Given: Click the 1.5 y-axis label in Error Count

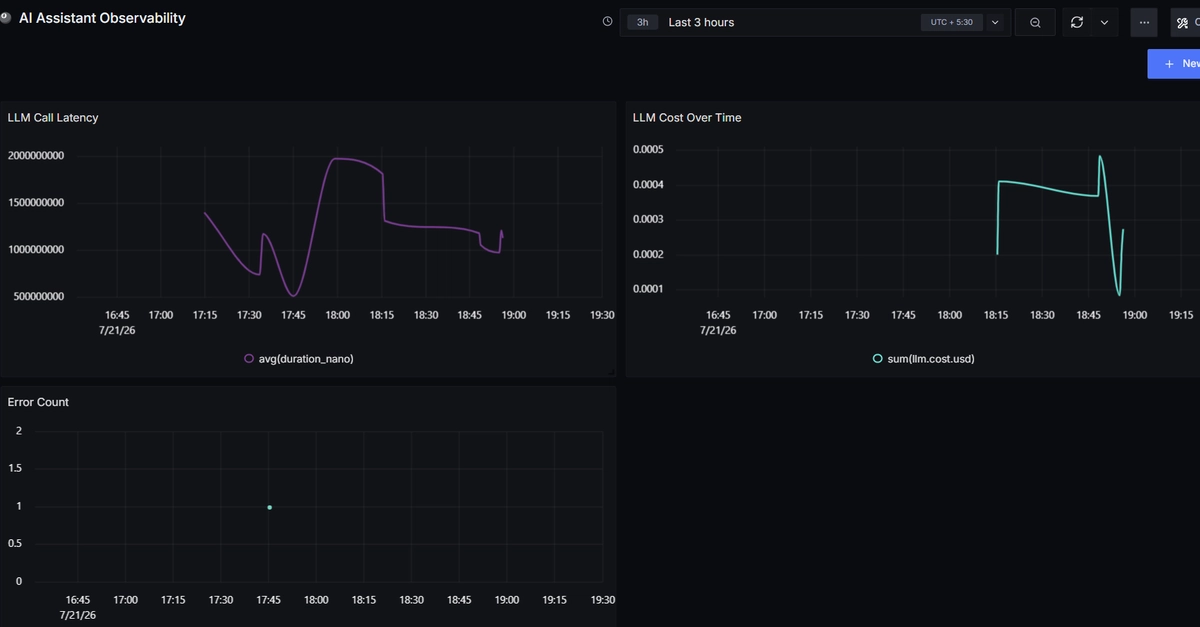Looking at the screenshot, I should point(16,468).
